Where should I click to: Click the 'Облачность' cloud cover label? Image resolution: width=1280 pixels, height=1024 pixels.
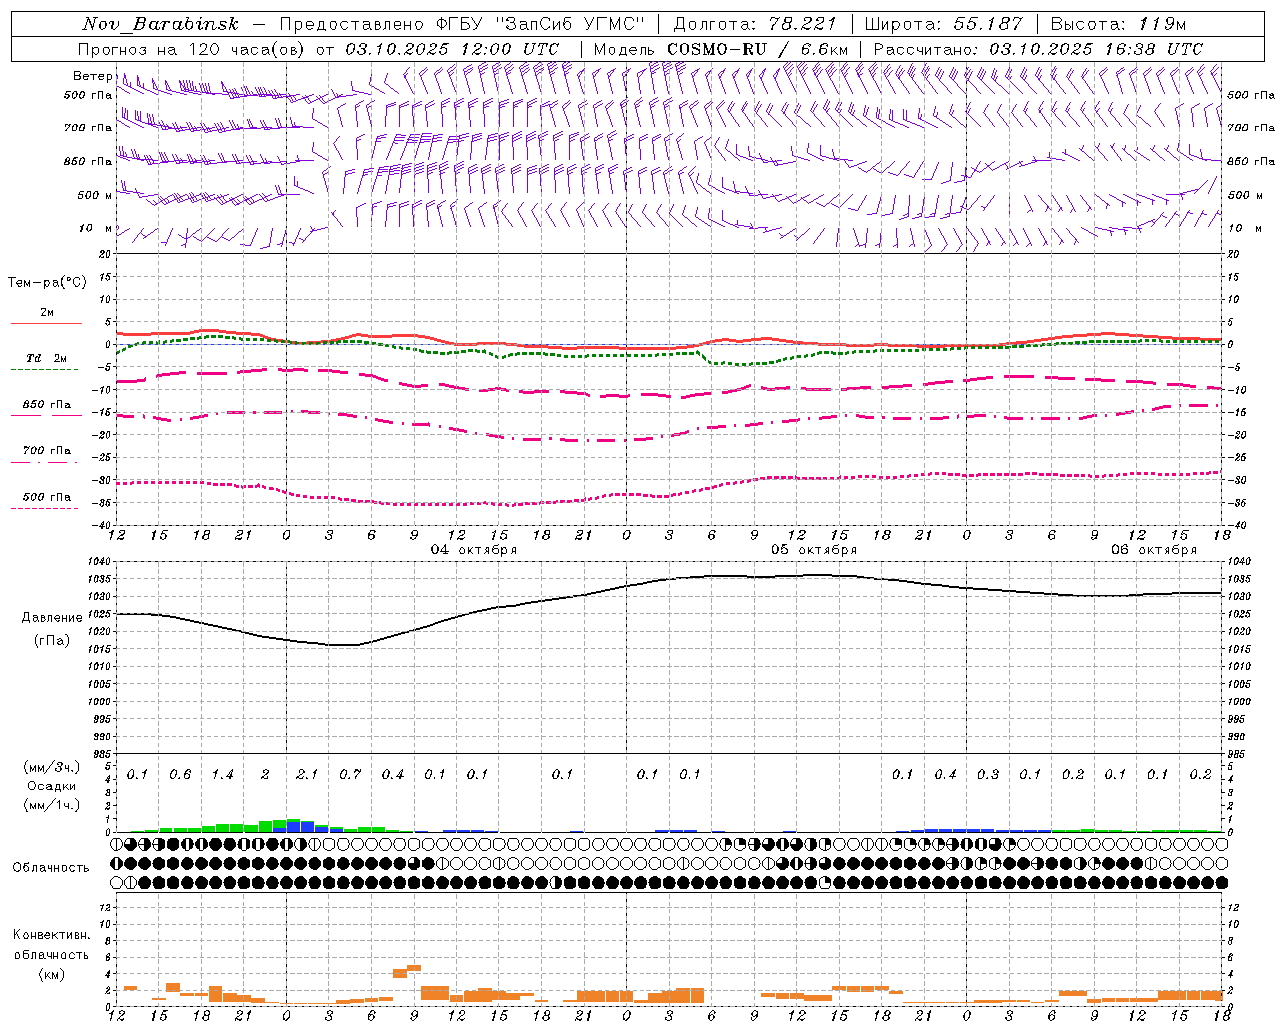tap(51, 868)
